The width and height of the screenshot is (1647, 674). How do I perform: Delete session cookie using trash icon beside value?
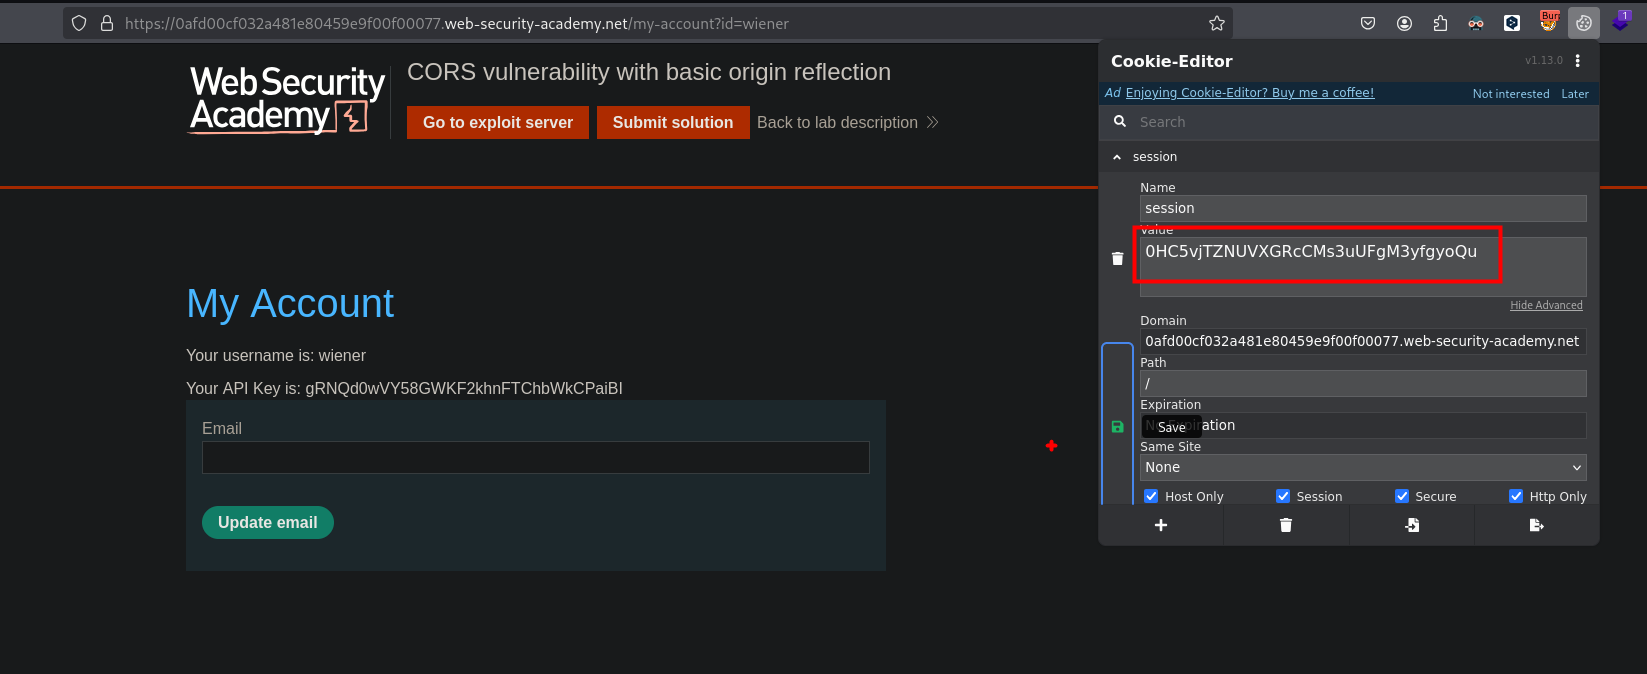pyautogui.click(x=1117, y=259)
